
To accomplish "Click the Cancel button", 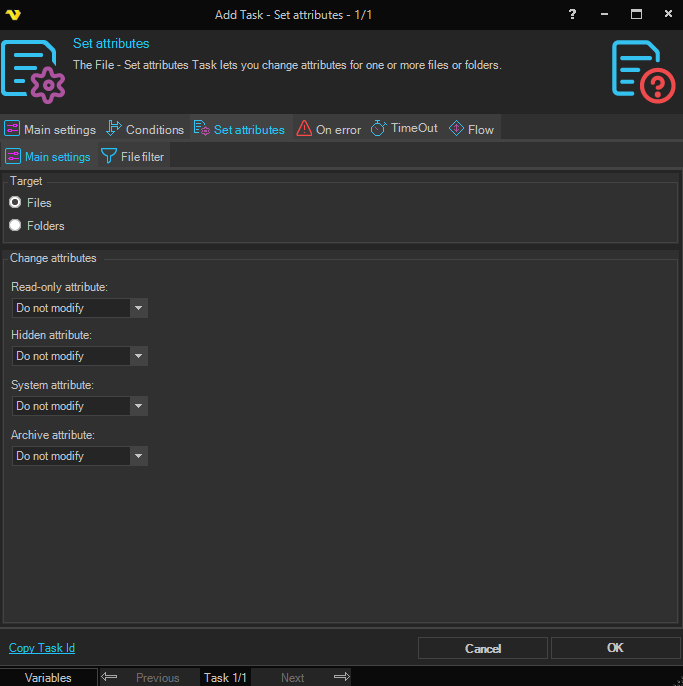I will pyautogui.click(x=482, y=648).
